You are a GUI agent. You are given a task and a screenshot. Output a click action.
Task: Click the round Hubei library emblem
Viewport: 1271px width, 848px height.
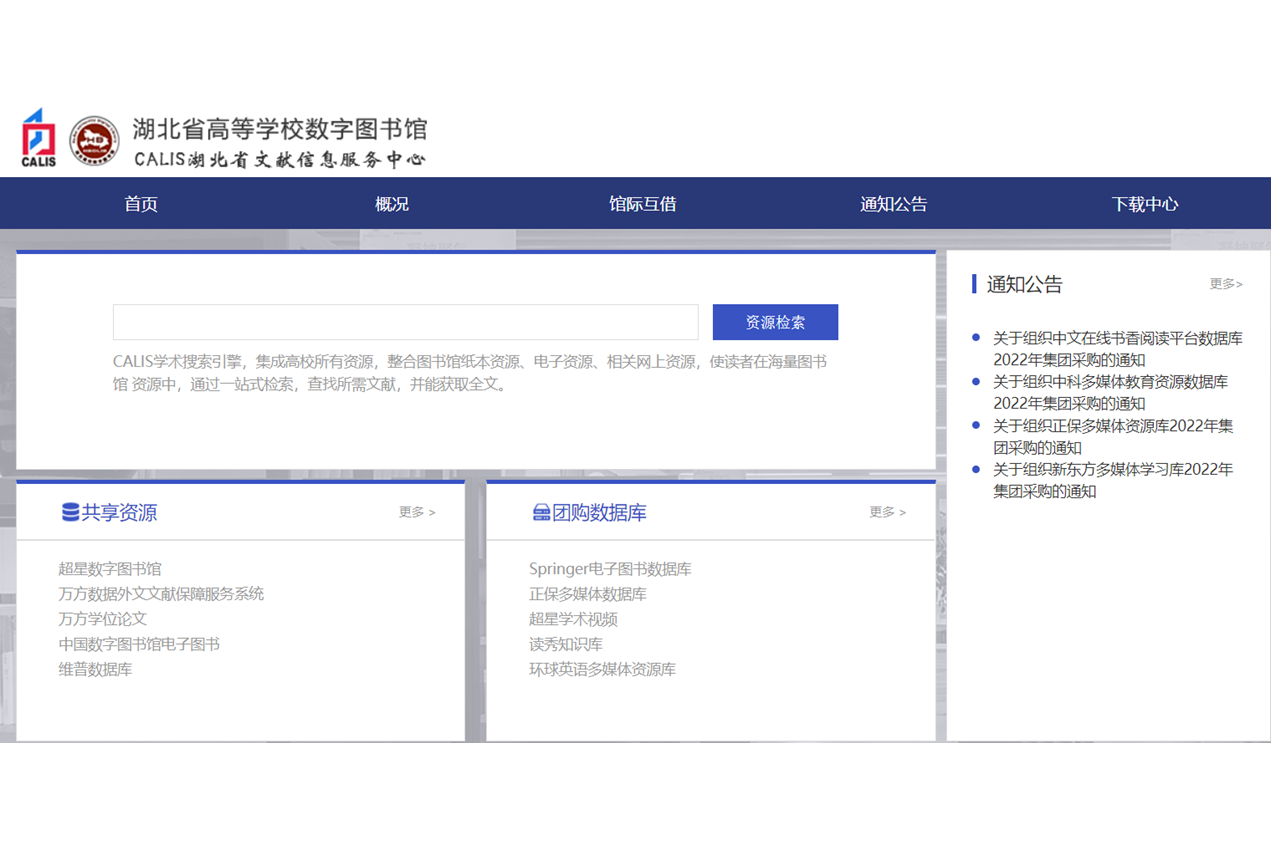(94, 140)
